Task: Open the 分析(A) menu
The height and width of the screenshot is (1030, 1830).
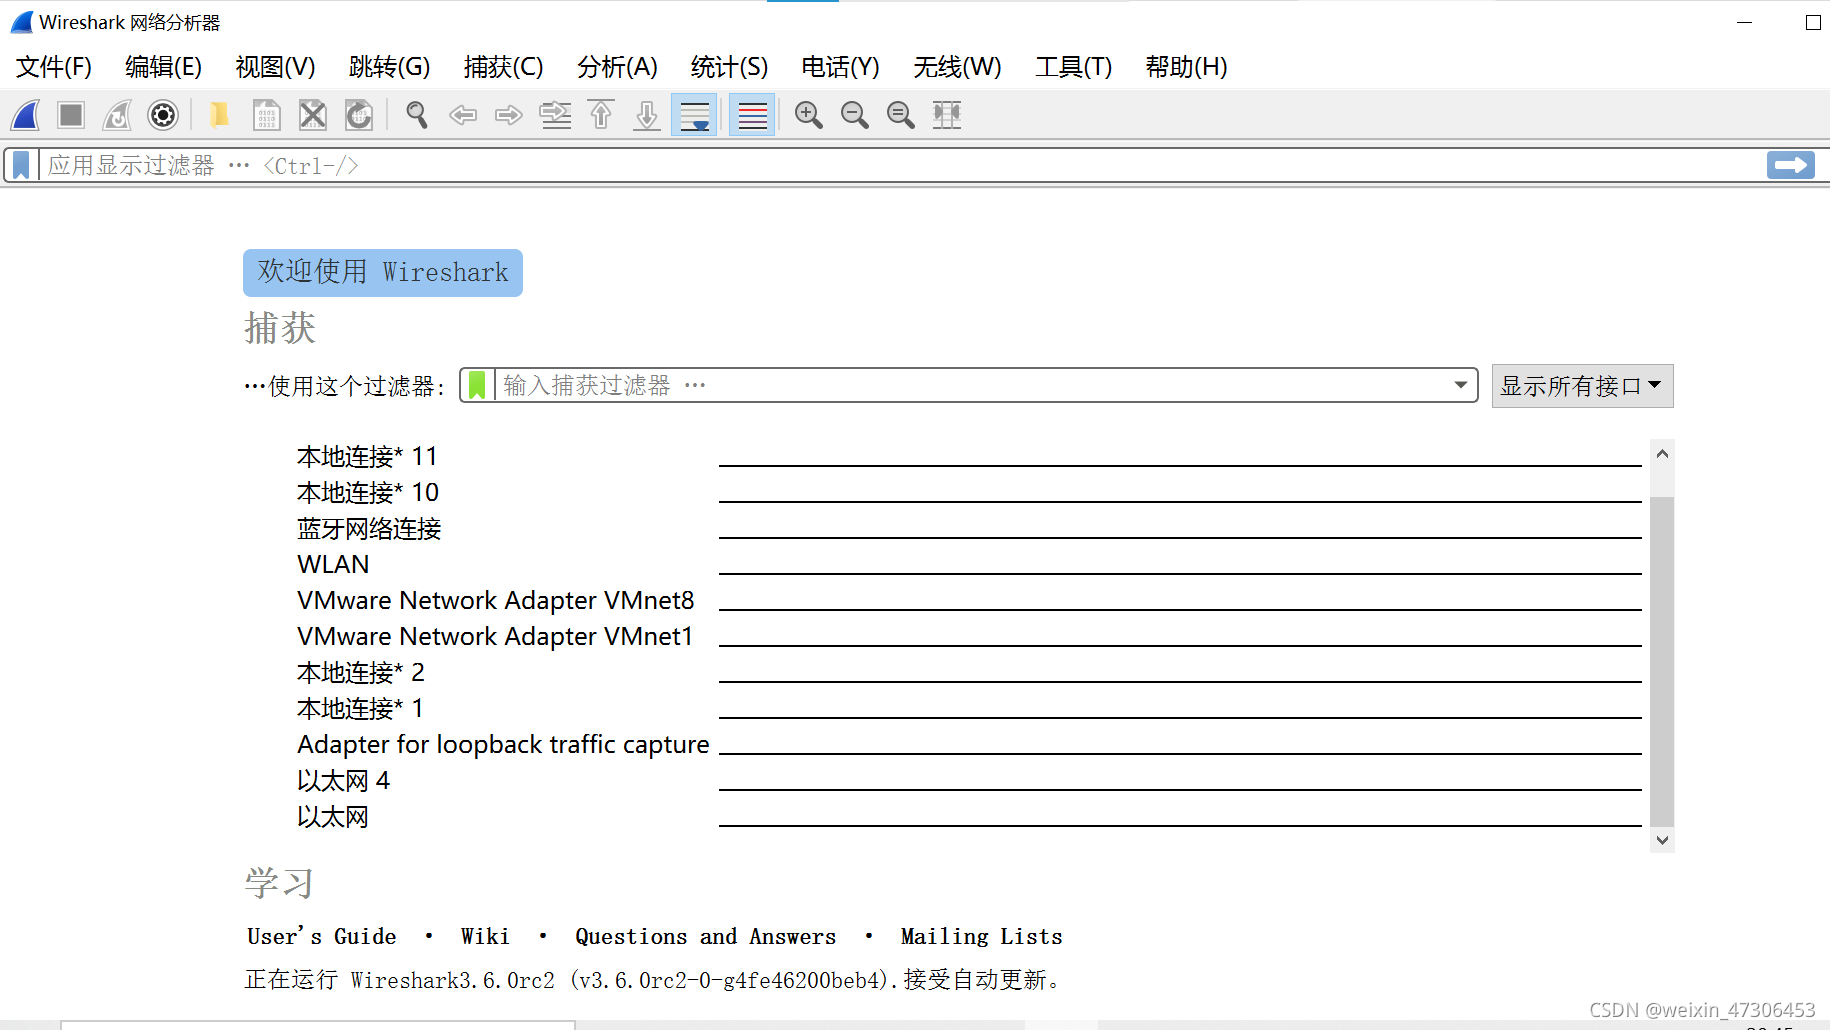Action: pos(617,67)
